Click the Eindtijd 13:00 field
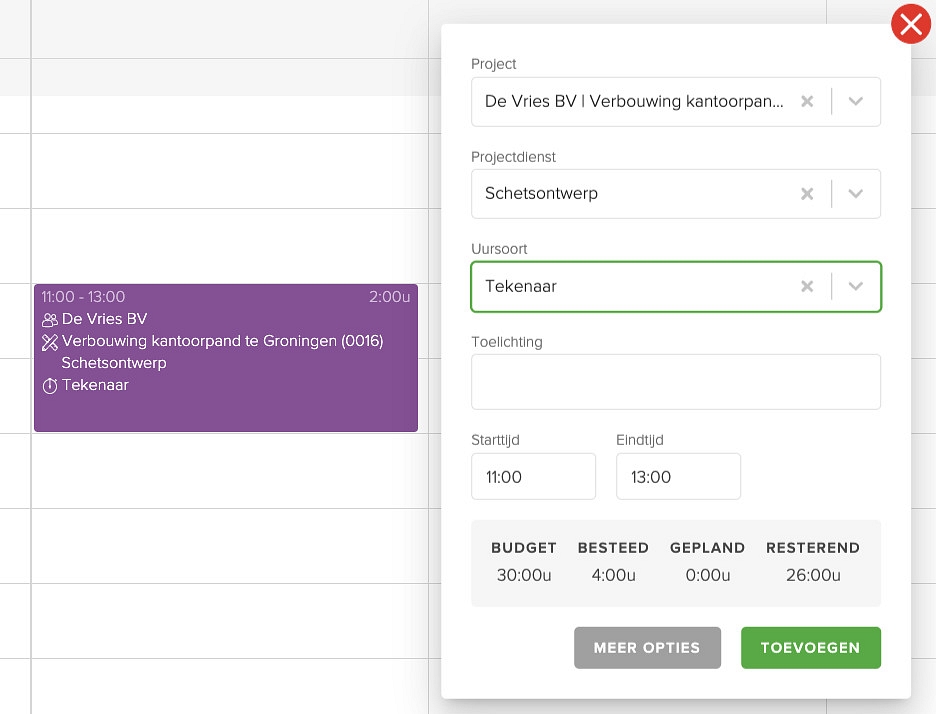 [678, 477]
